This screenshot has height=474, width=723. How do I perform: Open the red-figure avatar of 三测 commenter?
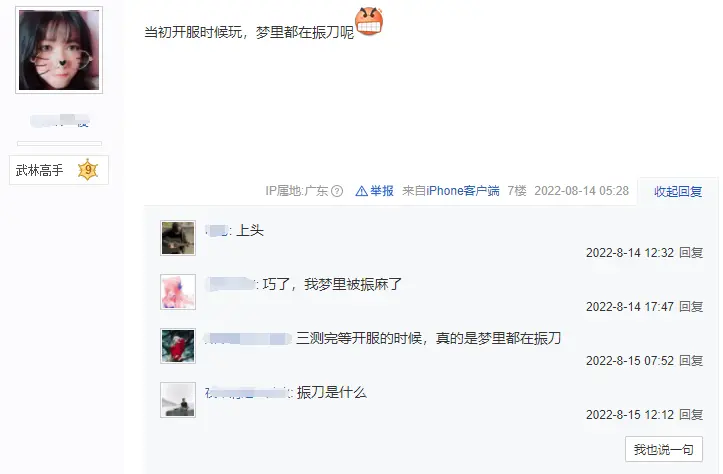click(x=178, y=346)
